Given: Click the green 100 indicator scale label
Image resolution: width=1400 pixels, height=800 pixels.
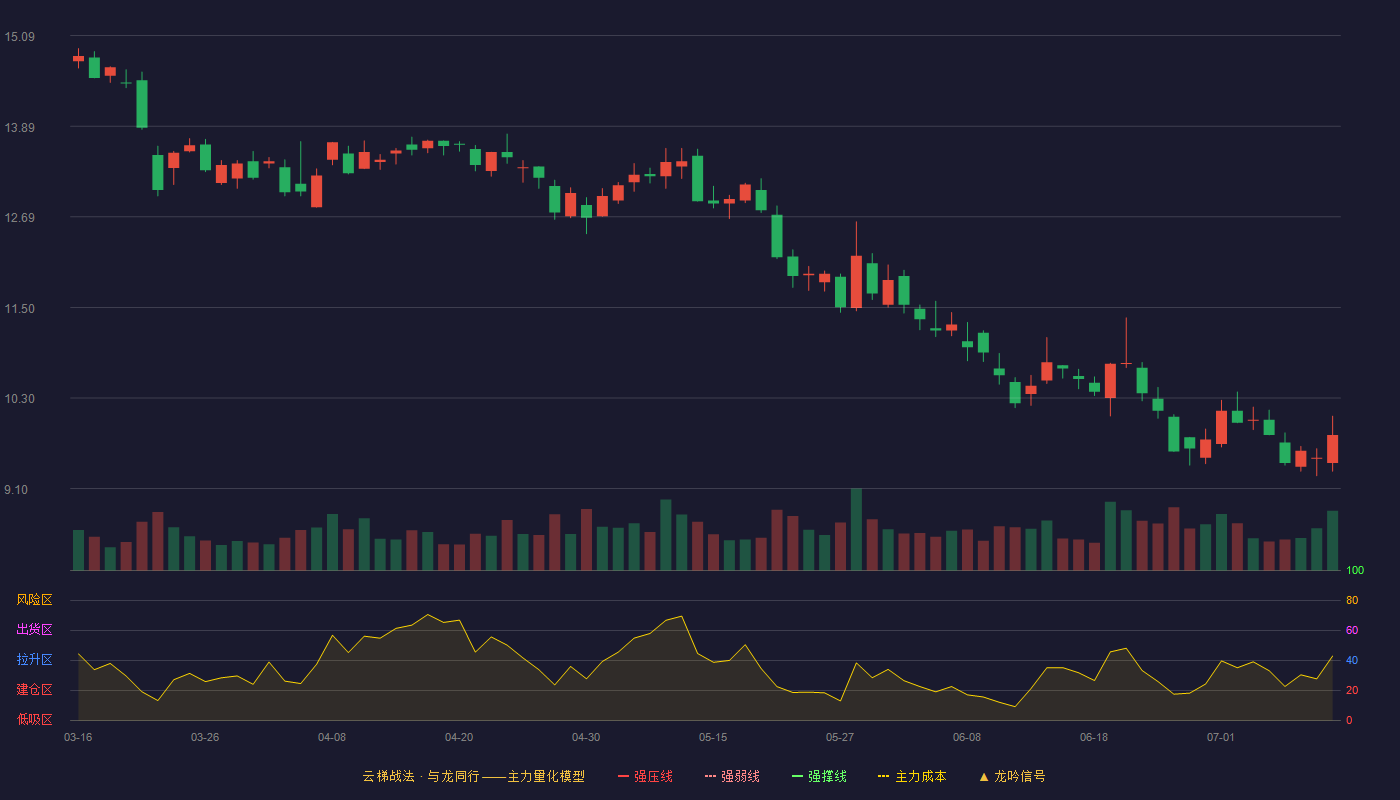Looking at the screenshot, I should point(1355,571).
